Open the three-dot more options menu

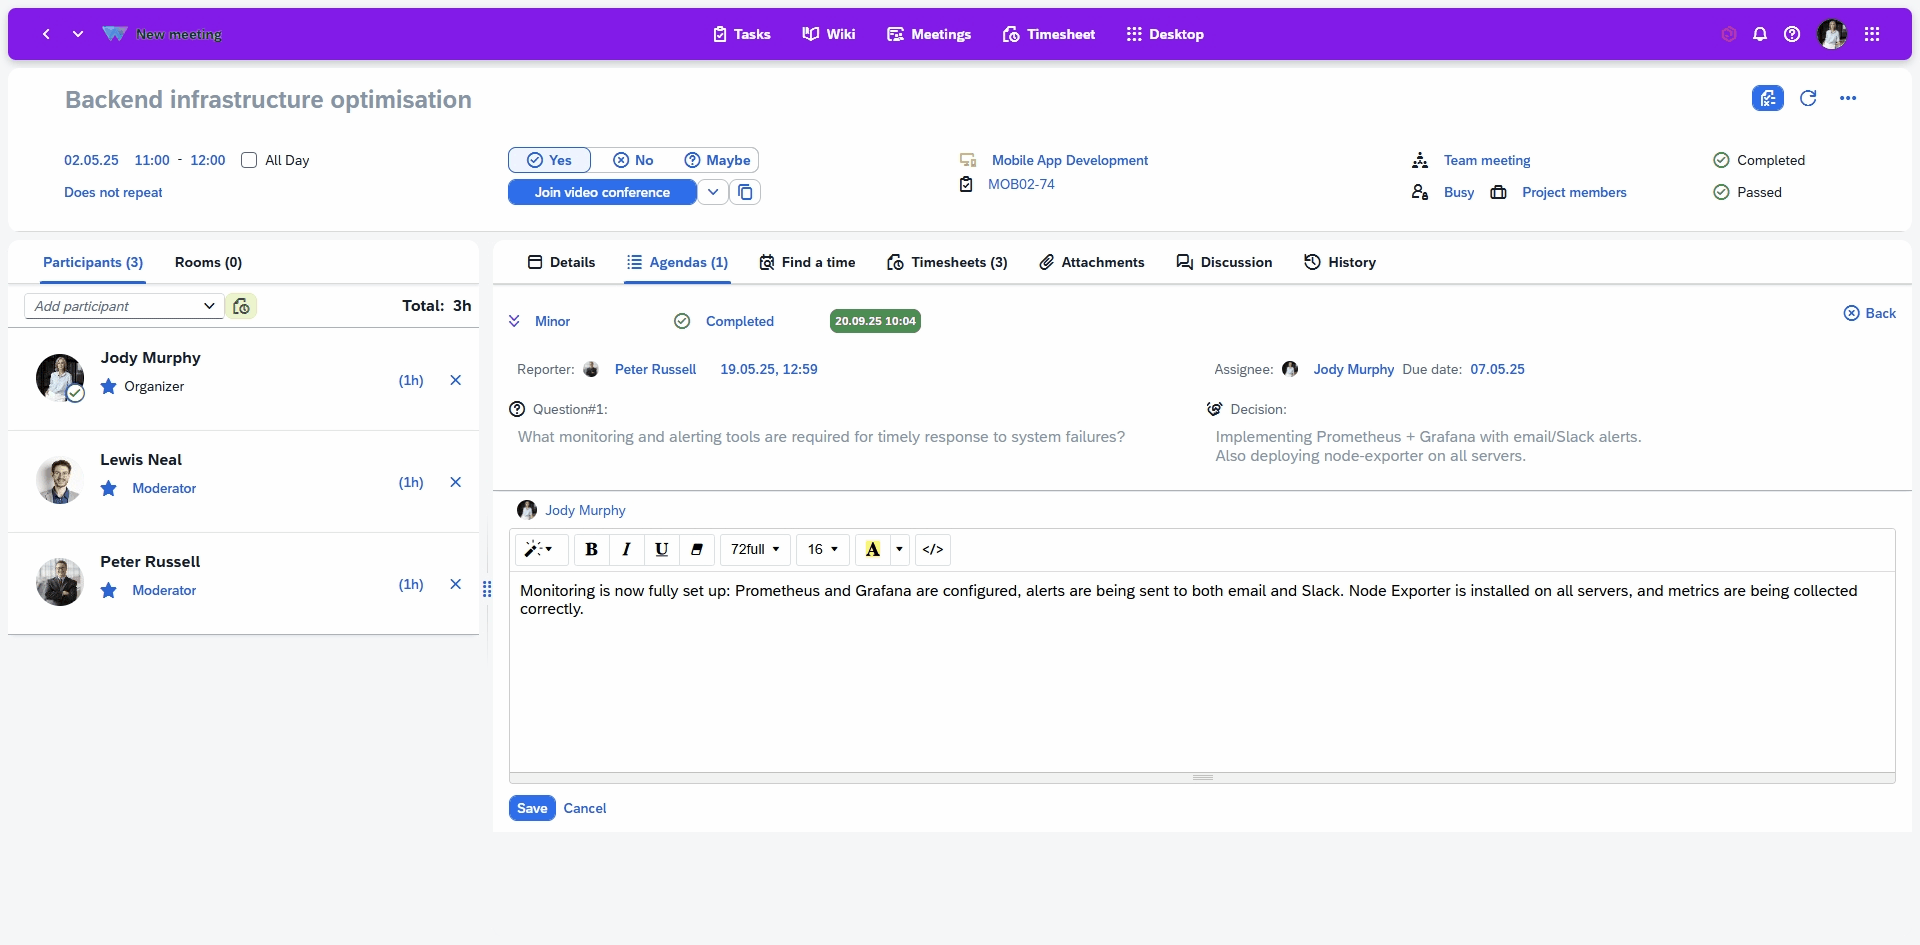click(x=1848, y=98)
